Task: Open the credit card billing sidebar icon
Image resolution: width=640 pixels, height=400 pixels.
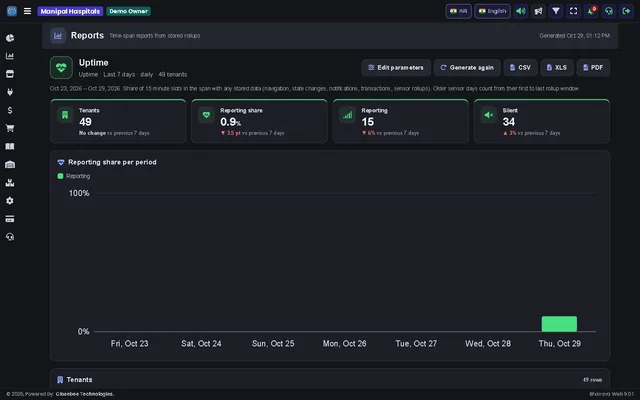Action: (10, 219)
